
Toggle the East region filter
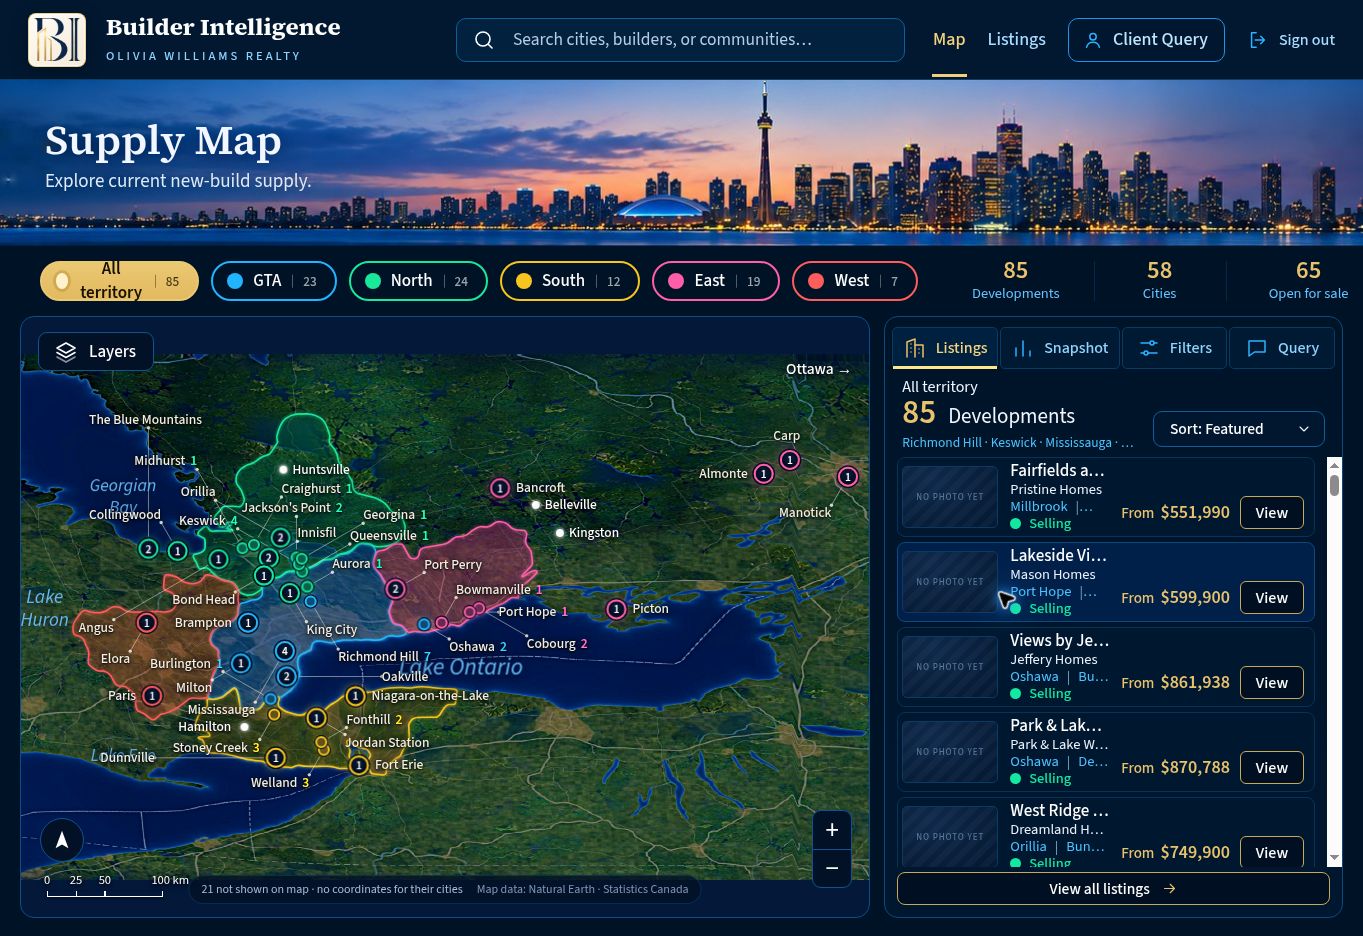tap(716, 281)
